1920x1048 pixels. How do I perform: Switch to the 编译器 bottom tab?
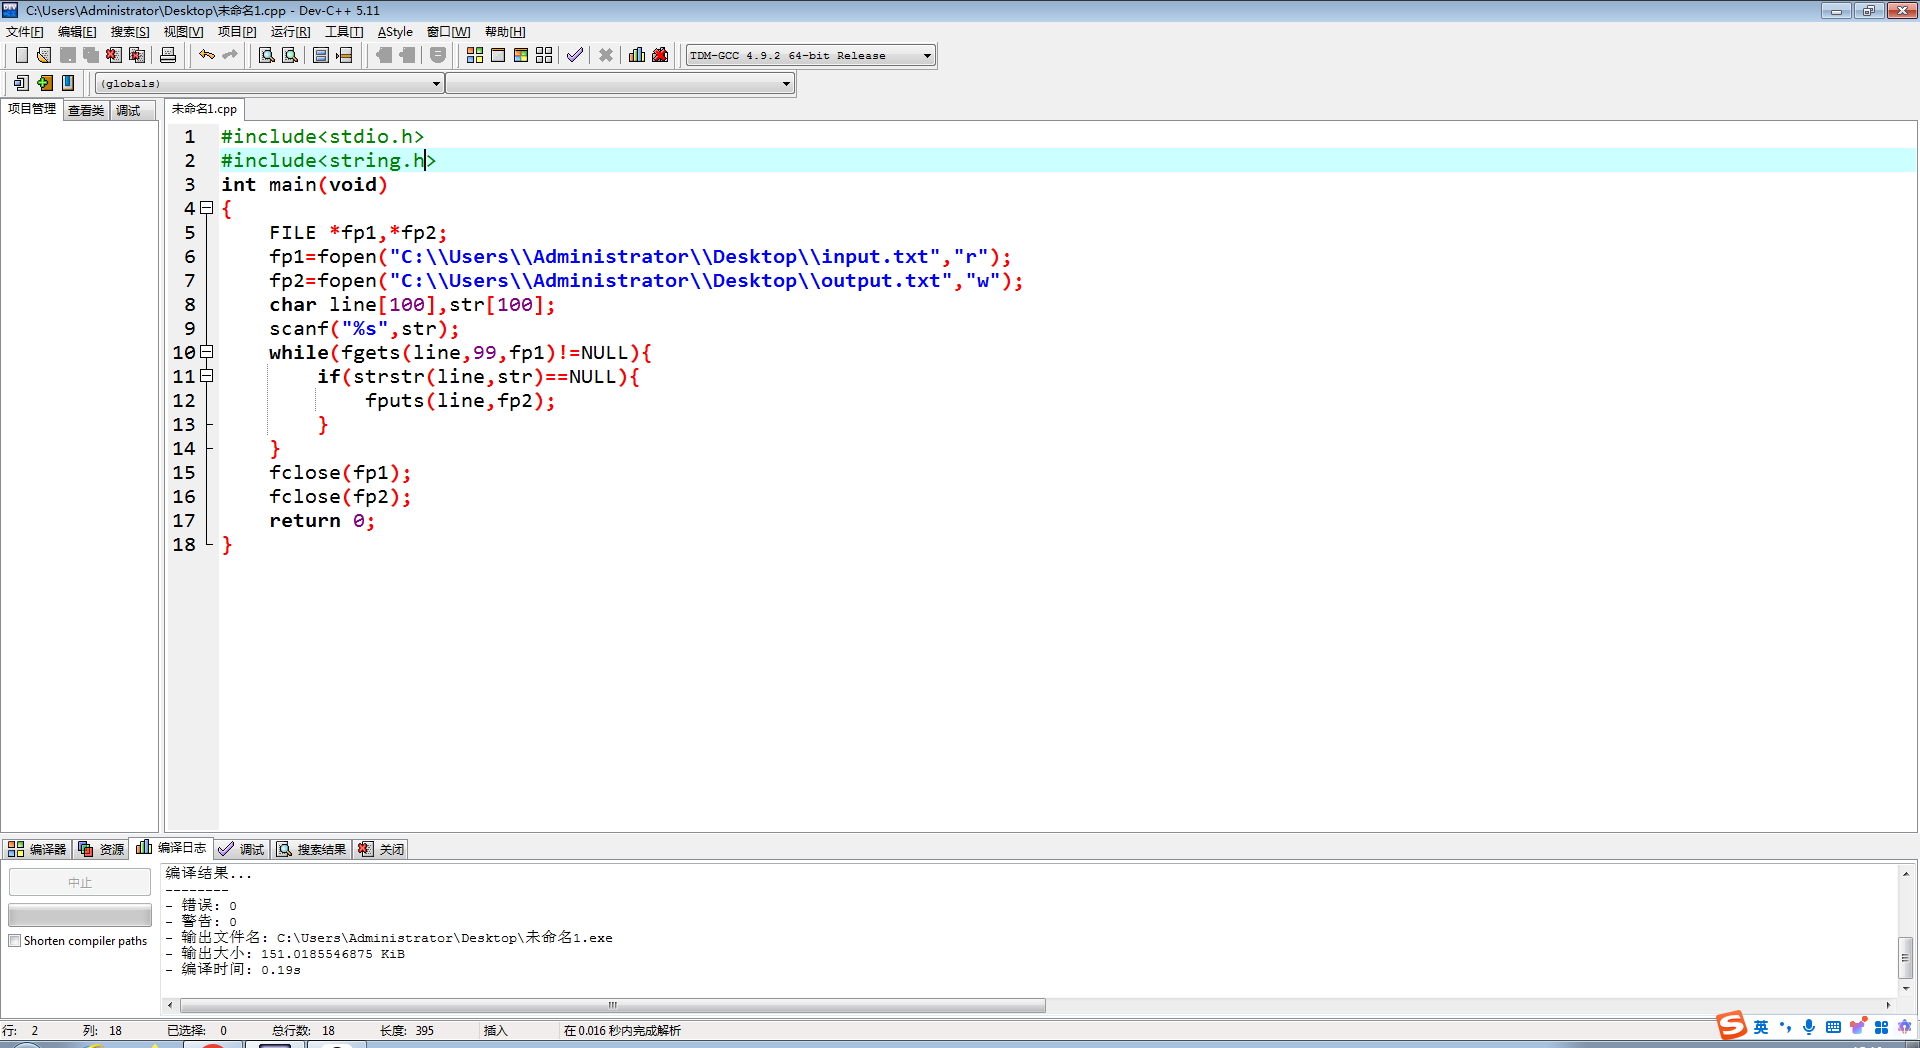pyautogui.click(x=37, y=849)
